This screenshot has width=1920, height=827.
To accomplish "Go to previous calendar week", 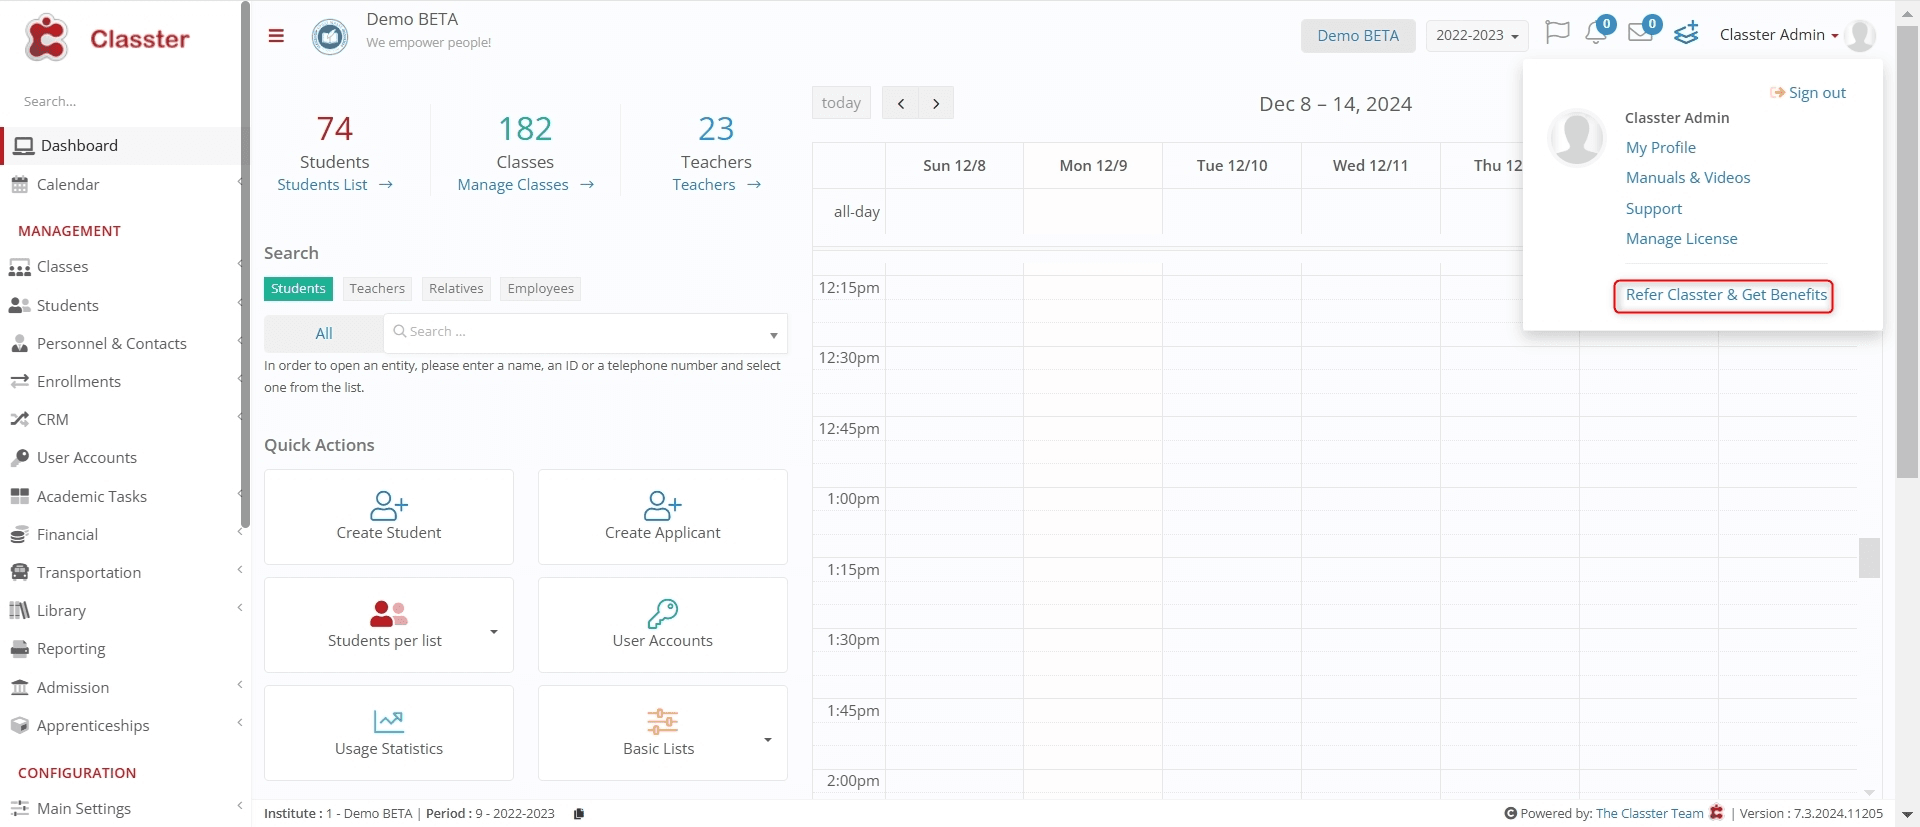I will [x=901, y=103].
